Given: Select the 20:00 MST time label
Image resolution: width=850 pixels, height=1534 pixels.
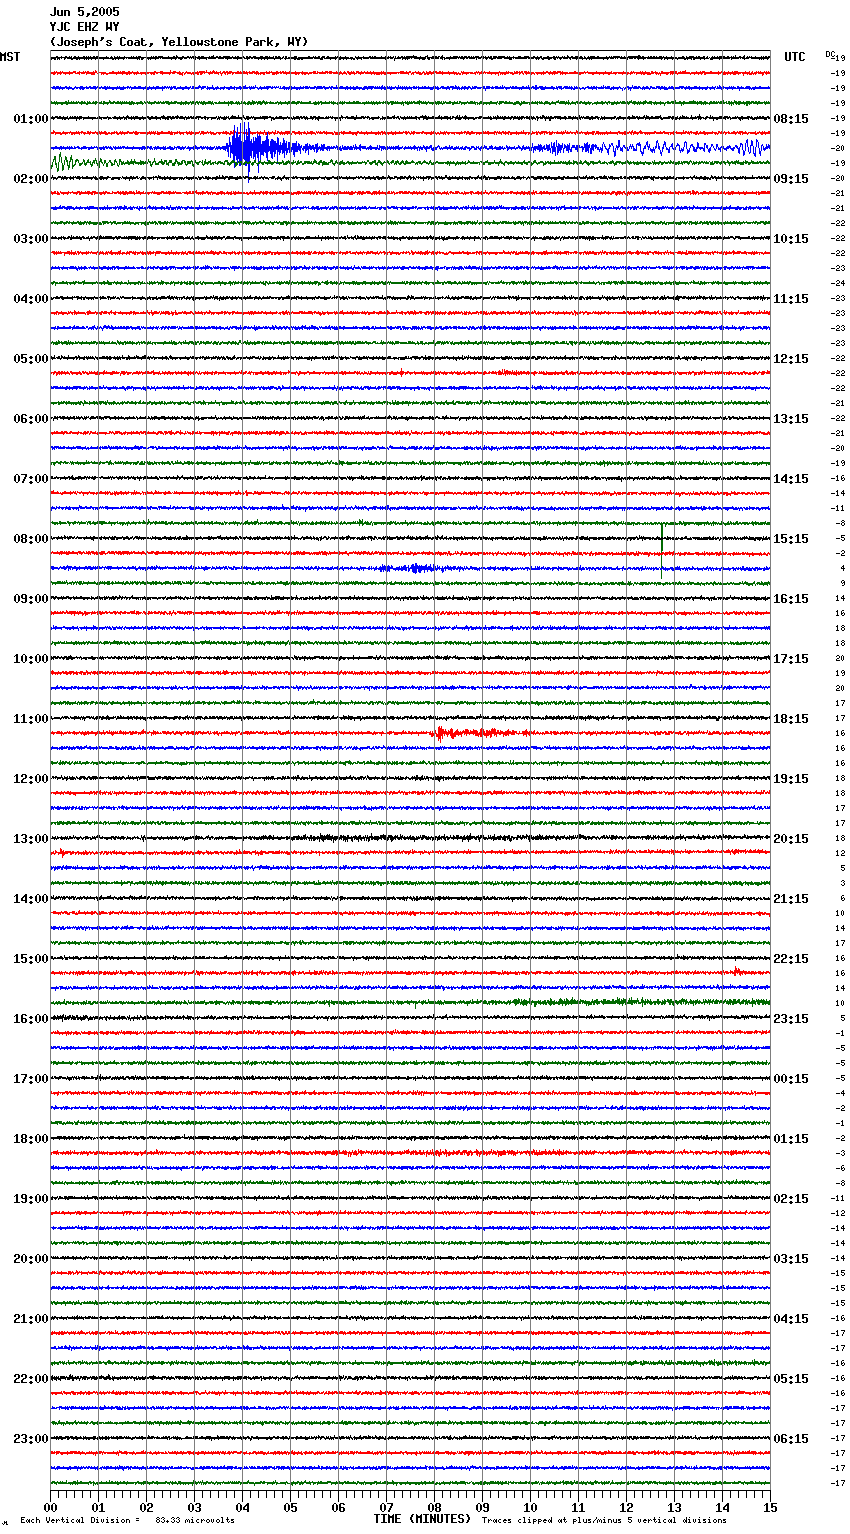Looking at the screenshot, I should tap(31, 1259).
